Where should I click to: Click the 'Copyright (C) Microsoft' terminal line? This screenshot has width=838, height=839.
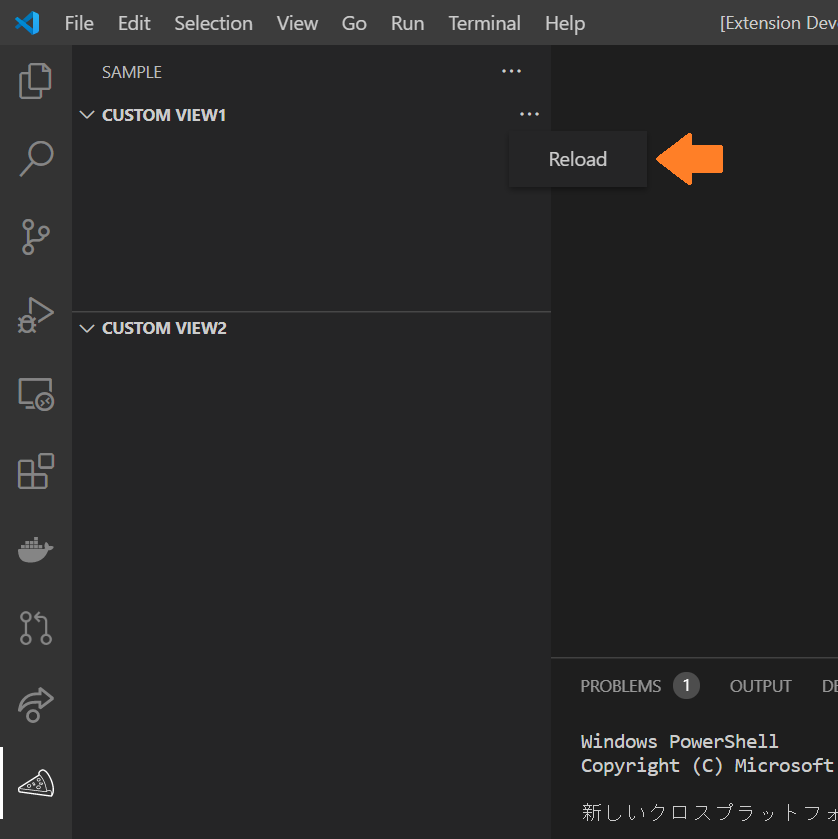click(x=707, y=766)
